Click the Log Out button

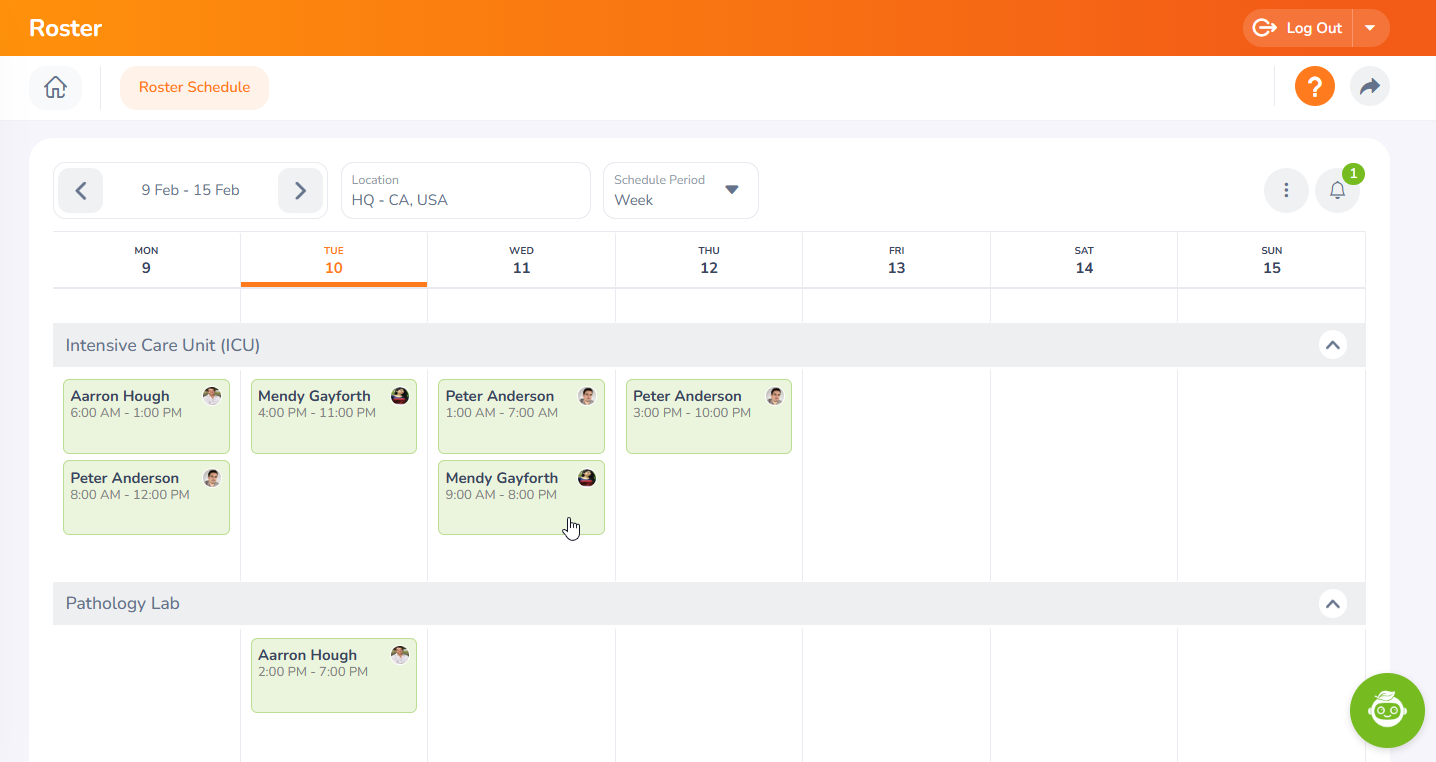1298,28
